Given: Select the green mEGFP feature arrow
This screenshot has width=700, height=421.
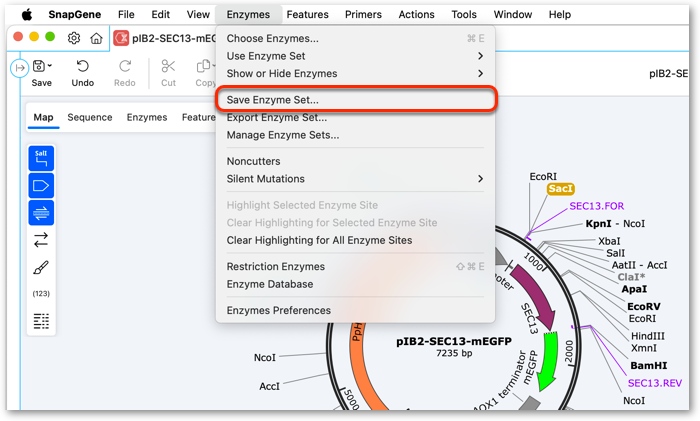Looking at the screenshot, I should (548, 361).
